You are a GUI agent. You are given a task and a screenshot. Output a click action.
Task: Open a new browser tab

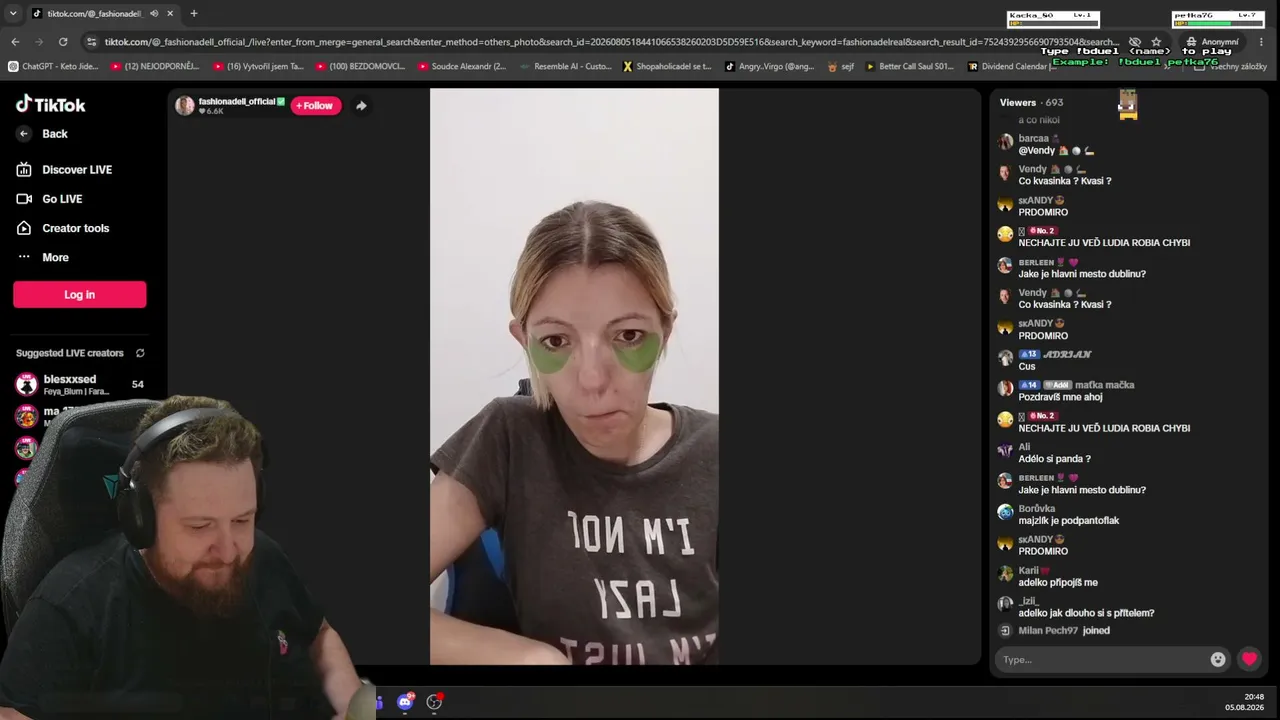tap(194, 13)
